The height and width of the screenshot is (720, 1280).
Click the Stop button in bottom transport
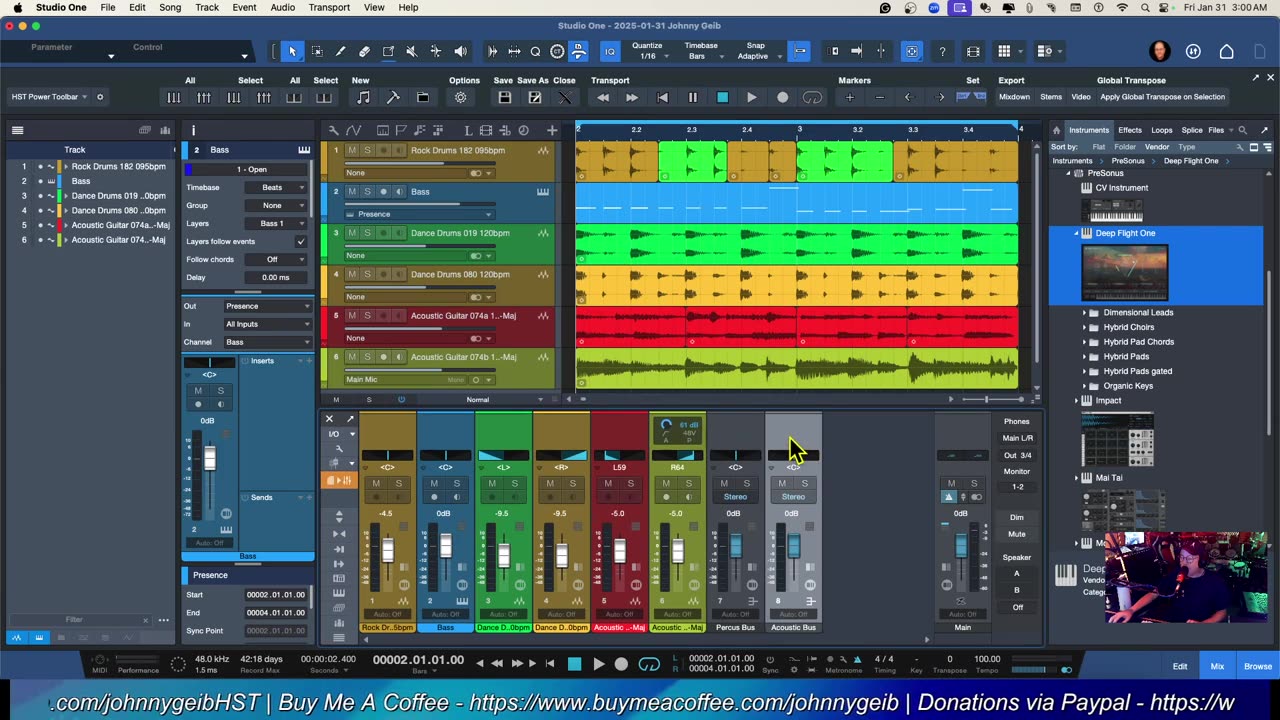point(574,663)
